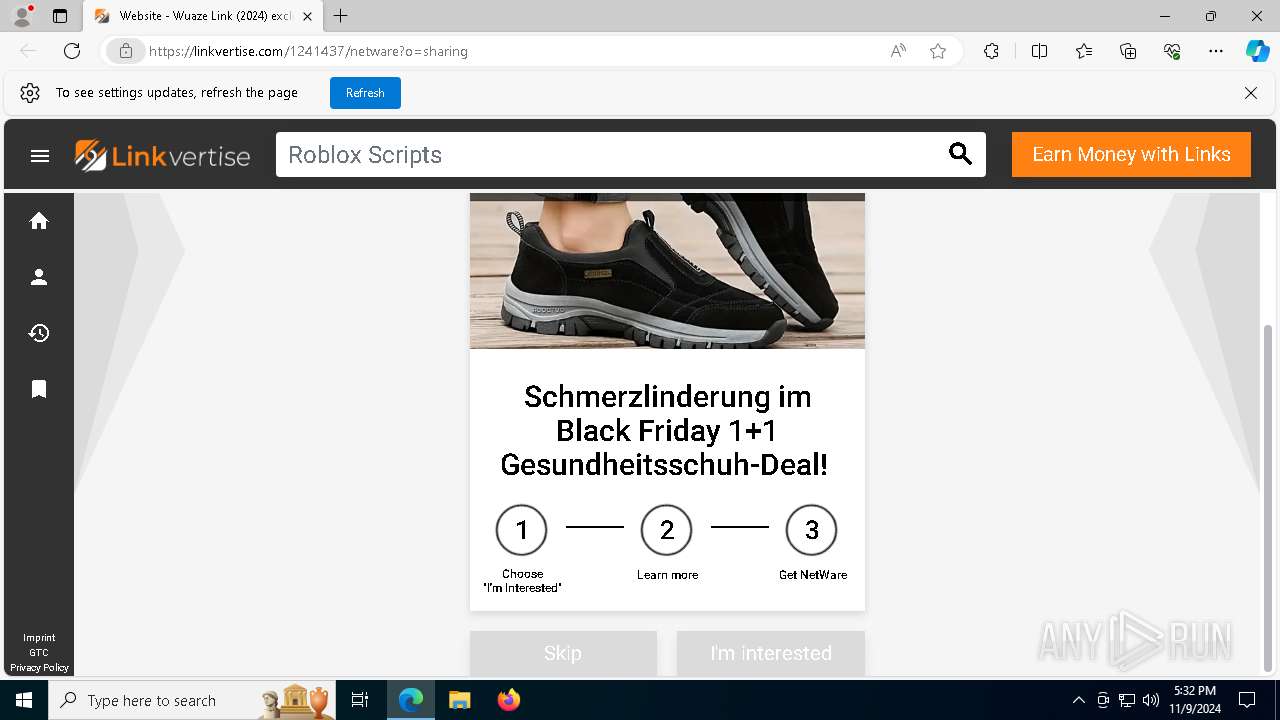Click the shoe advertisement image
The width and height of the screenshot is (1280, 720).
667,271
